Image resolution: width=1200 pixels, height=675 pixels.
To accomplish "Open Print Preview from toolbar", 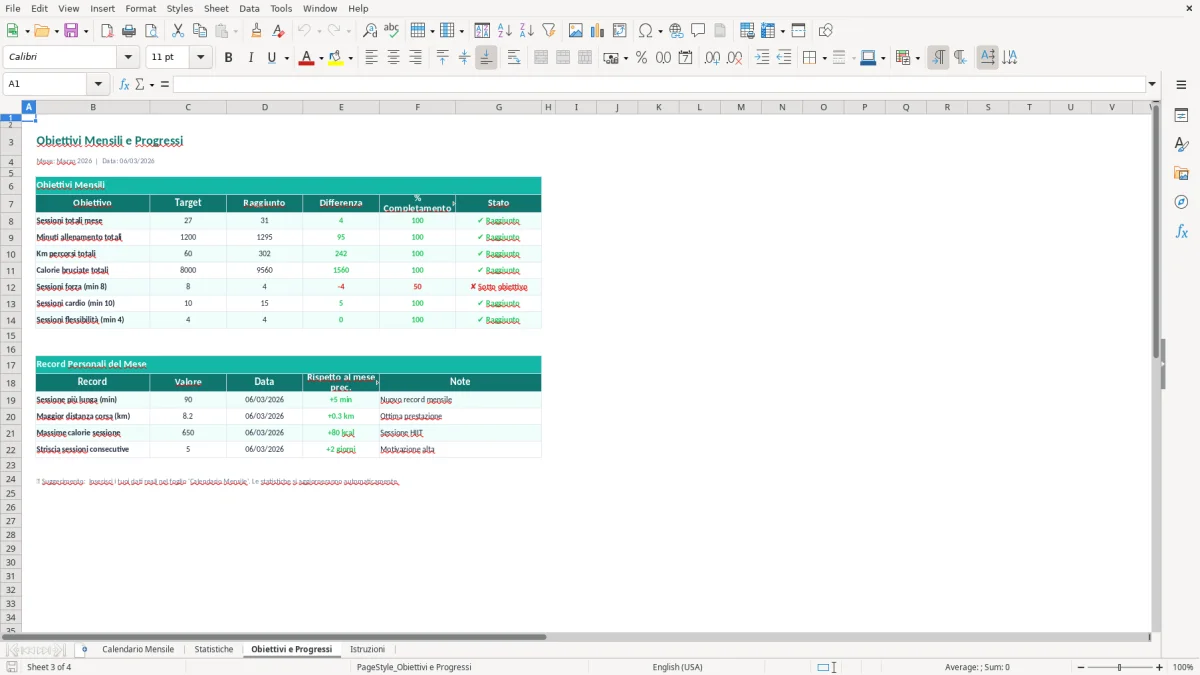I will [x=151, y=31].
